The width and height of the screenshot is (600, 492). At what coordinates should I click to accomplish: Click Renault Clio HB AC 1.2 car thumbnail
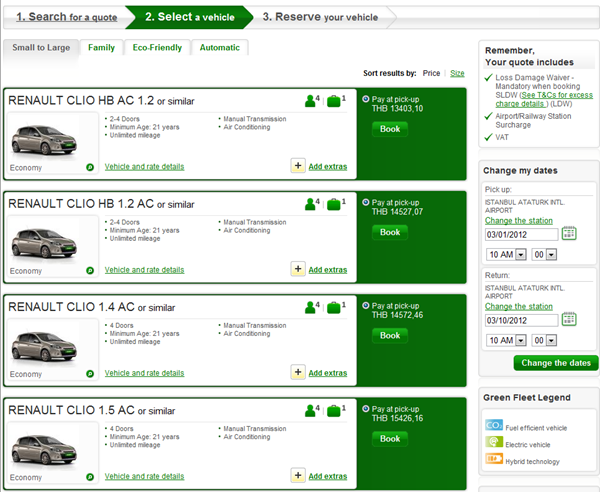(x=44, y=140)
